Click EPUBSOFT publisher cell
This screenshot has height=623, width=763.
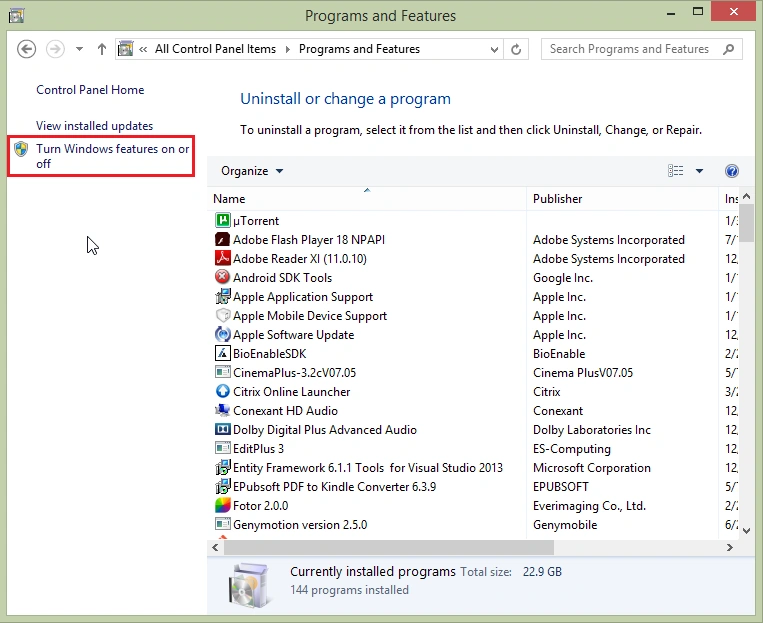(561, 486)
